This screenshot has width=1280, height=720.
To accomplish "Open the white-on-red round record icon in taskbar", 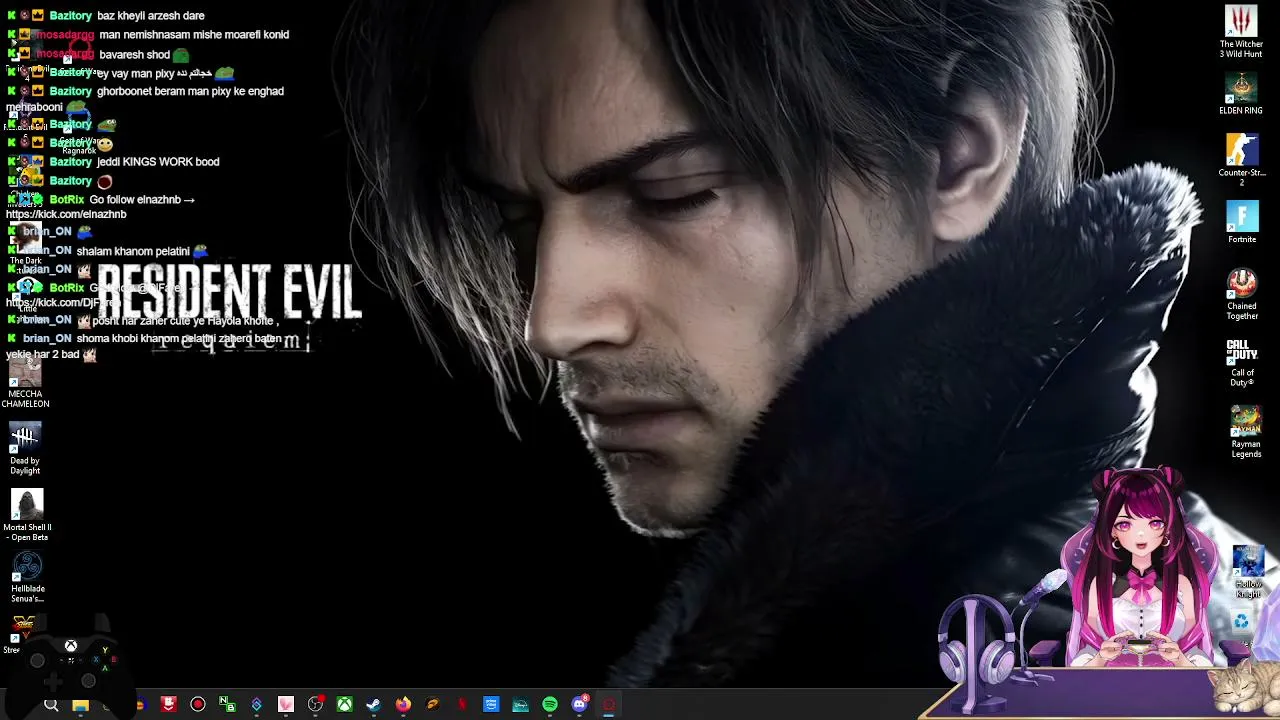I will point(198,705).
